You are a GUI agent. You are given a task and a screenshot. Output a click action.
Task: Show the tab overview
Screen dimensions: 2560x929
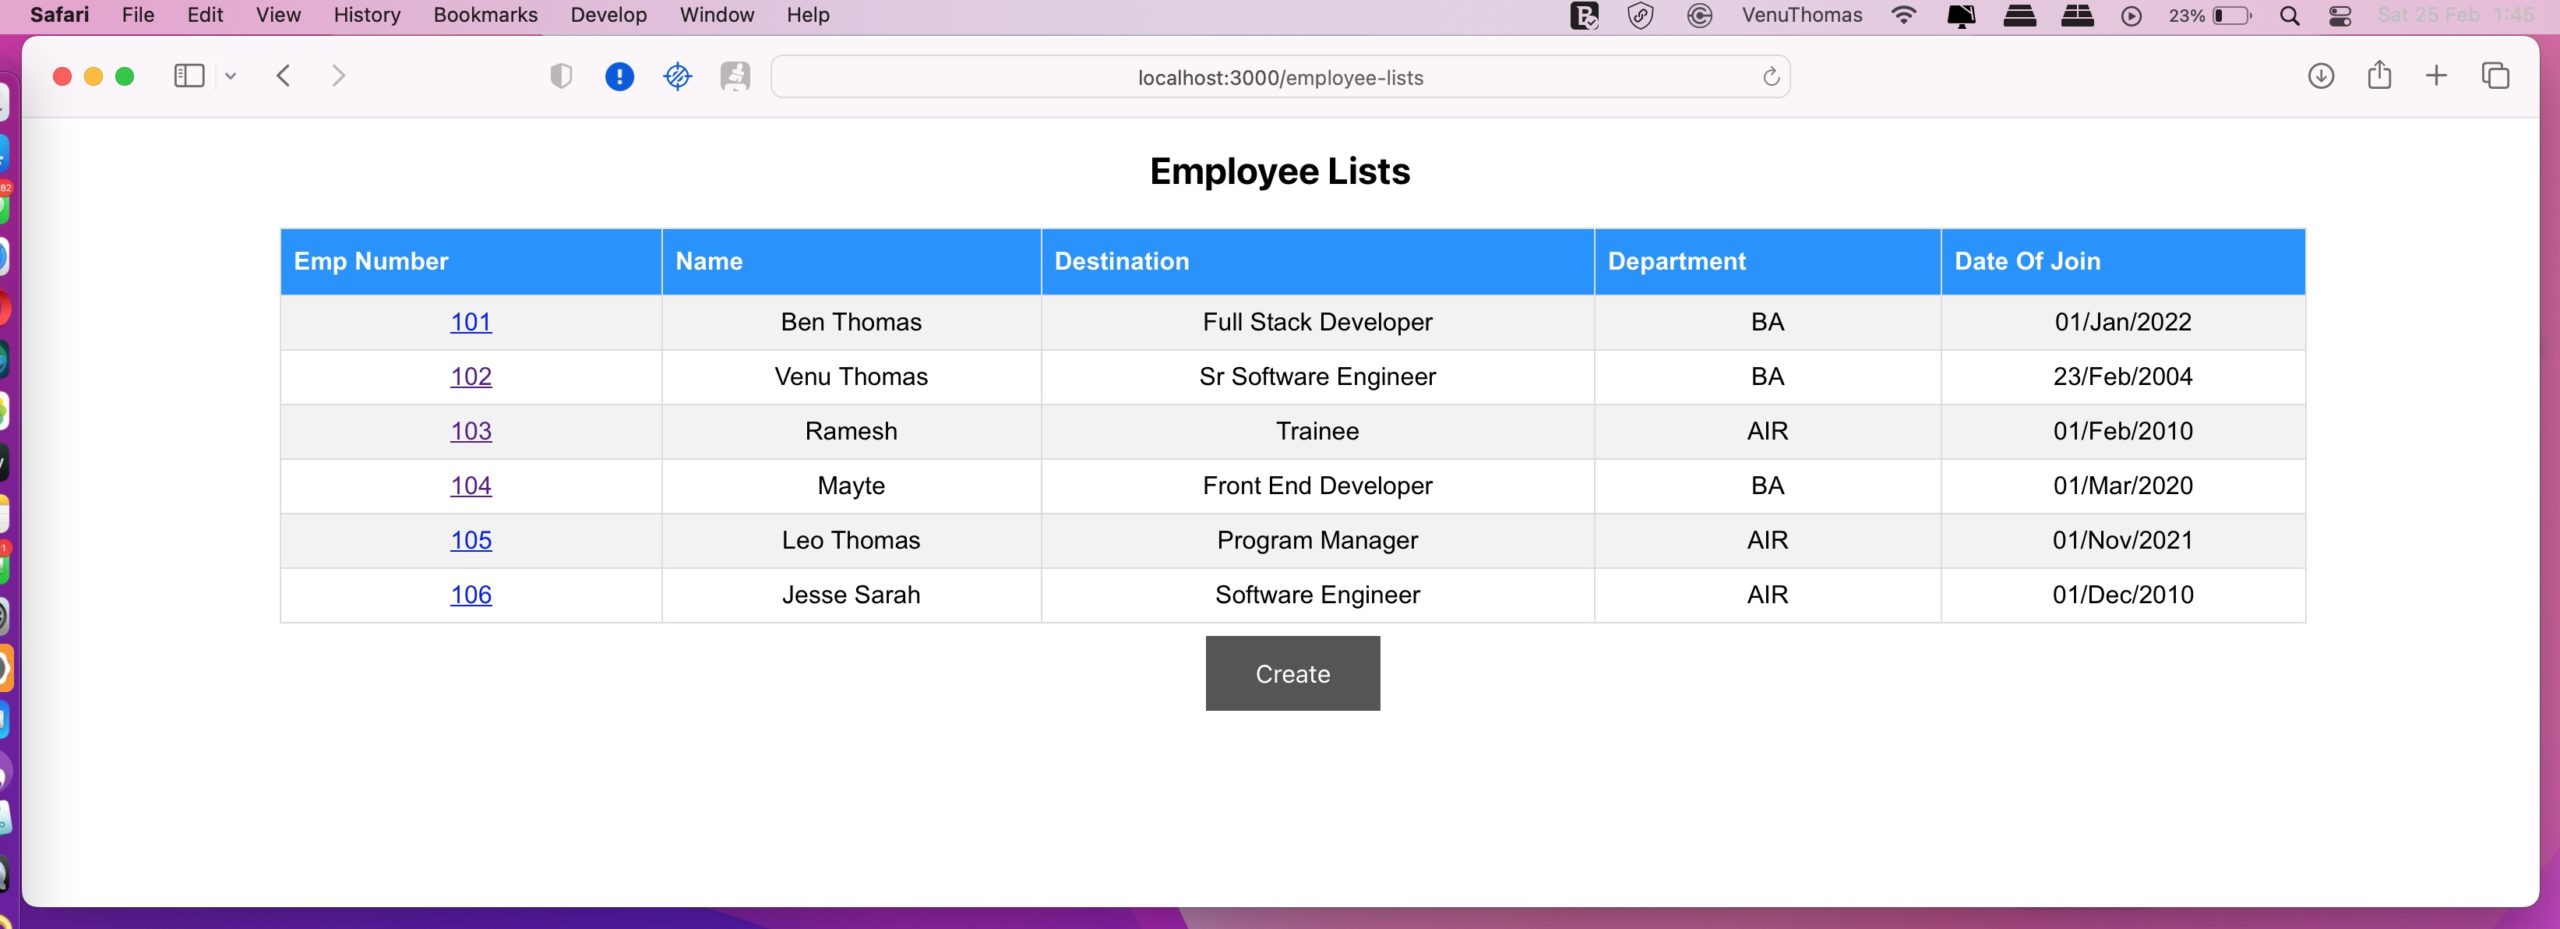[x=2495, y=76]
